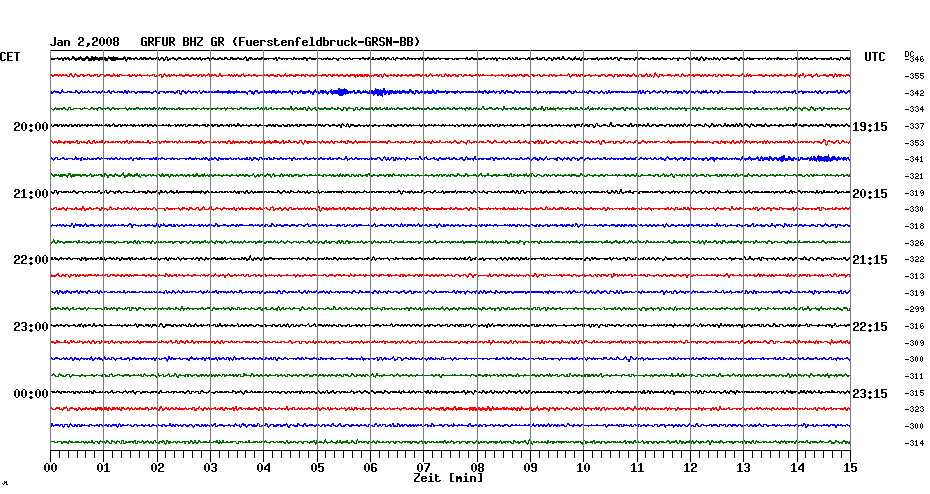Click the DC offset value "-341"
930x494 pixels.
915,160
